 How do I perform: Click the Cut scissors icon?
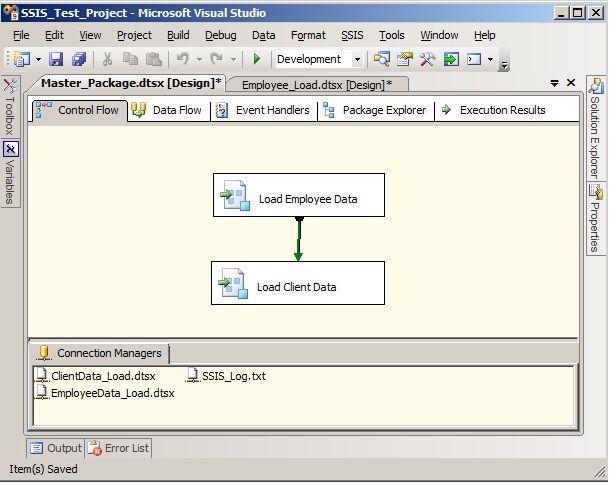point(107,59)
